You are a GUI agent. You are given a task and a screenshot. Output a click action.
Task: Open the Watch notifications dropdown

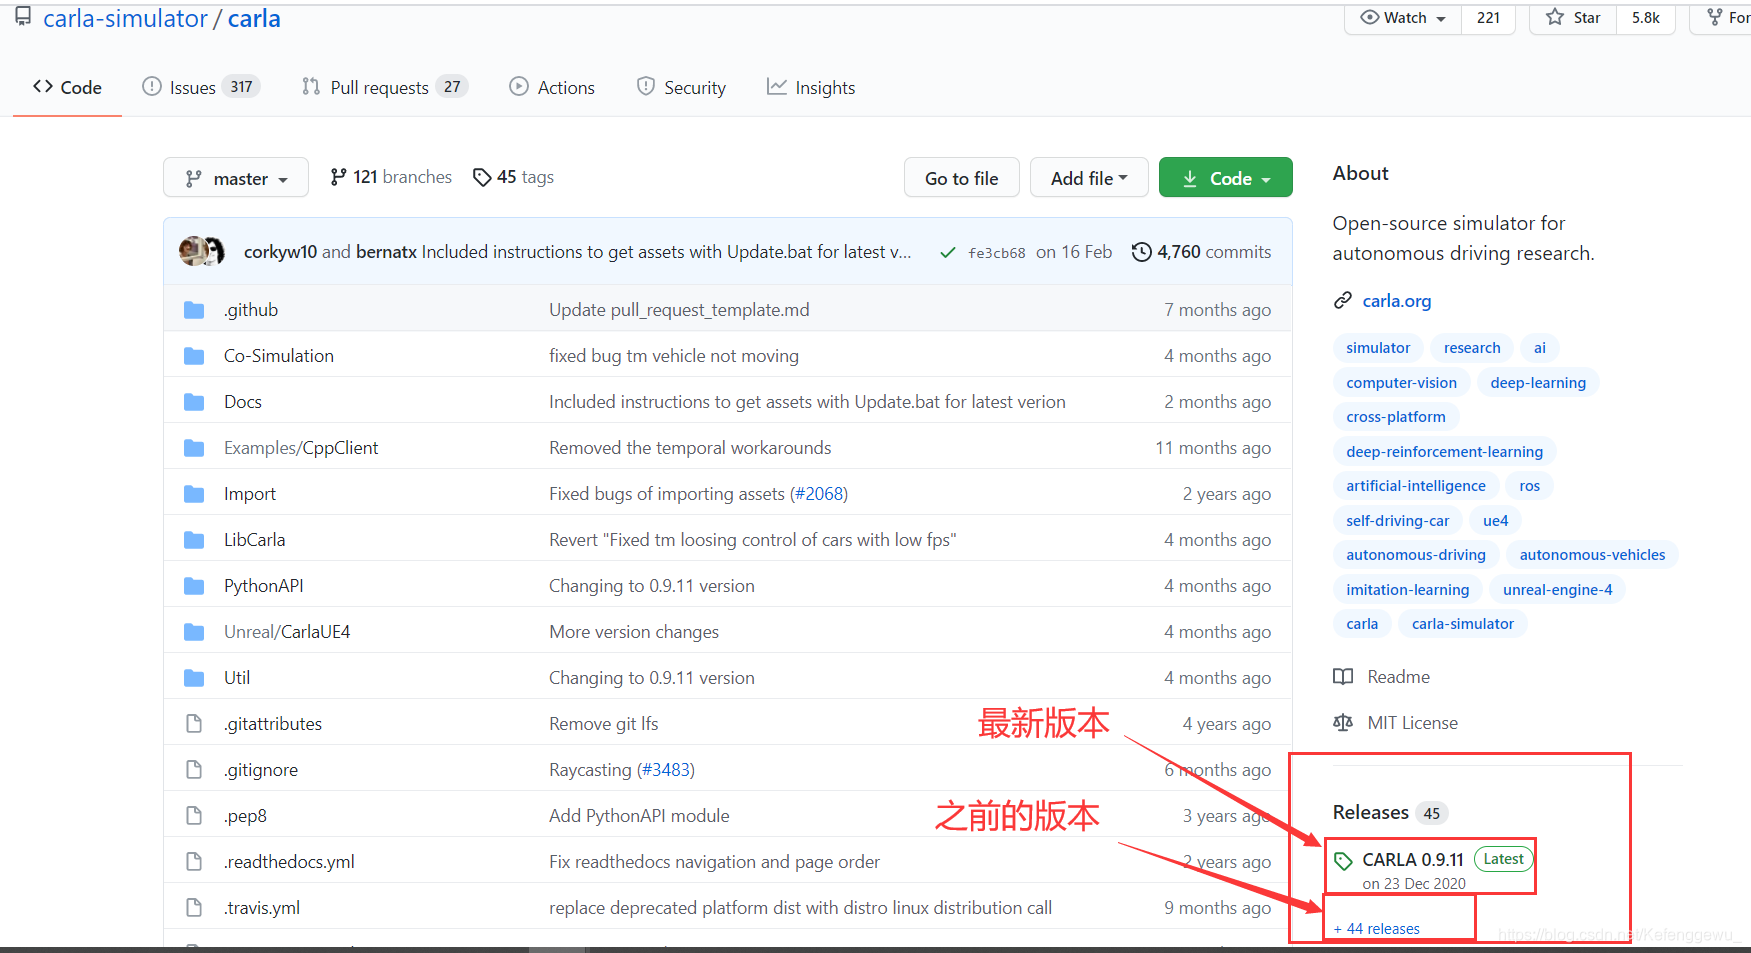1404,18
